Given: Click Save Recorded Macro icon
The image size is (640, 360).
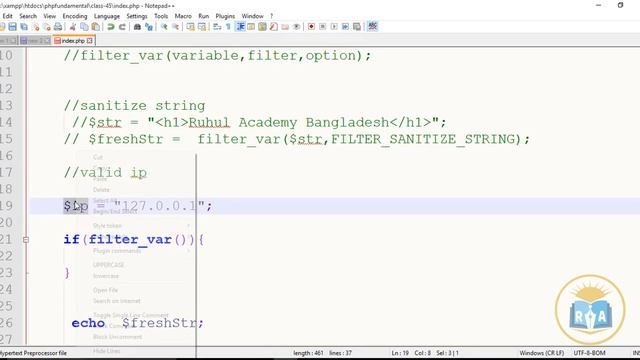Looking at the screenshot, I should coord(357,27).
